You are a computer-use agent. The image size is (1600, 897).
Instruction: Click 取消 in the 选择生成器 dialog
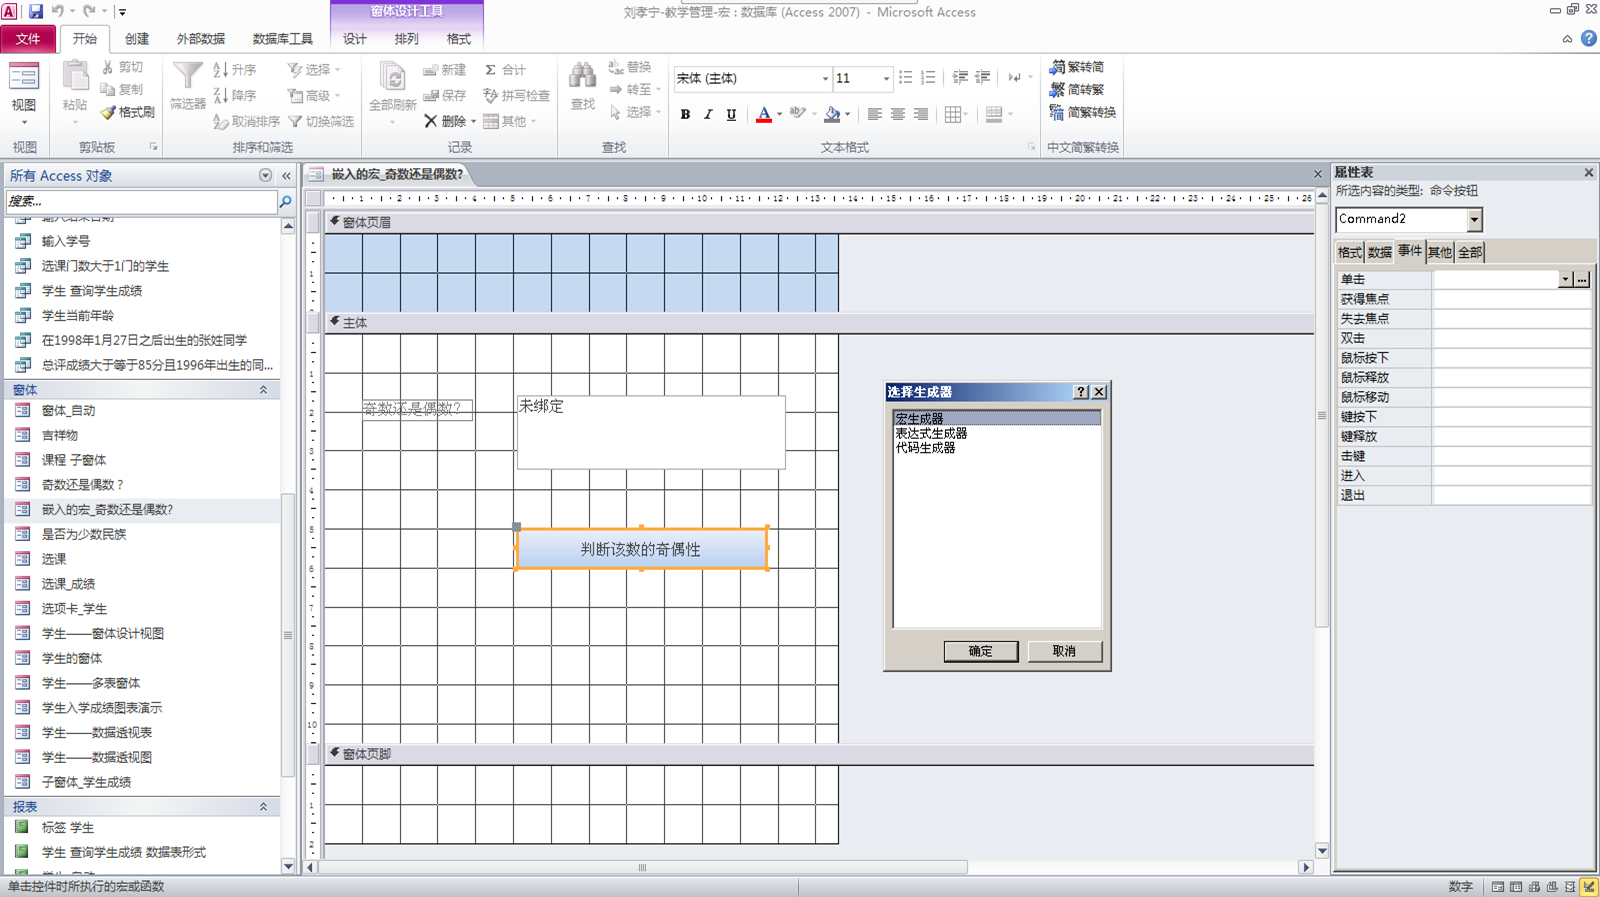point(1064,651)
